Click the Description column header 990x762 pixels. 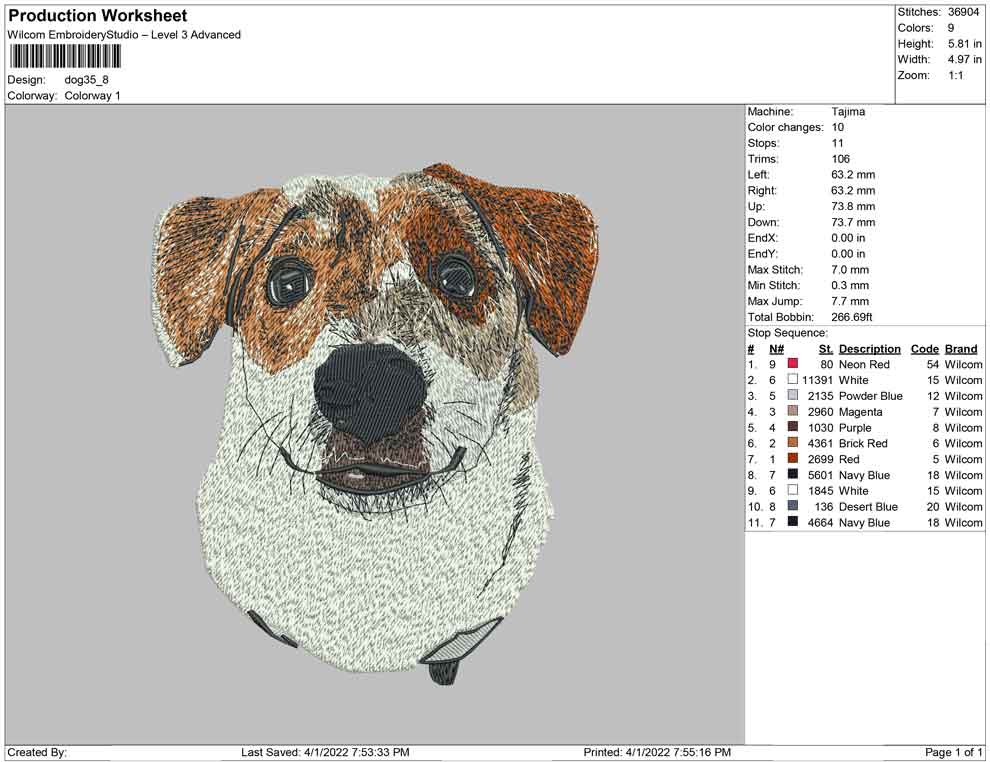click(869, 349)
